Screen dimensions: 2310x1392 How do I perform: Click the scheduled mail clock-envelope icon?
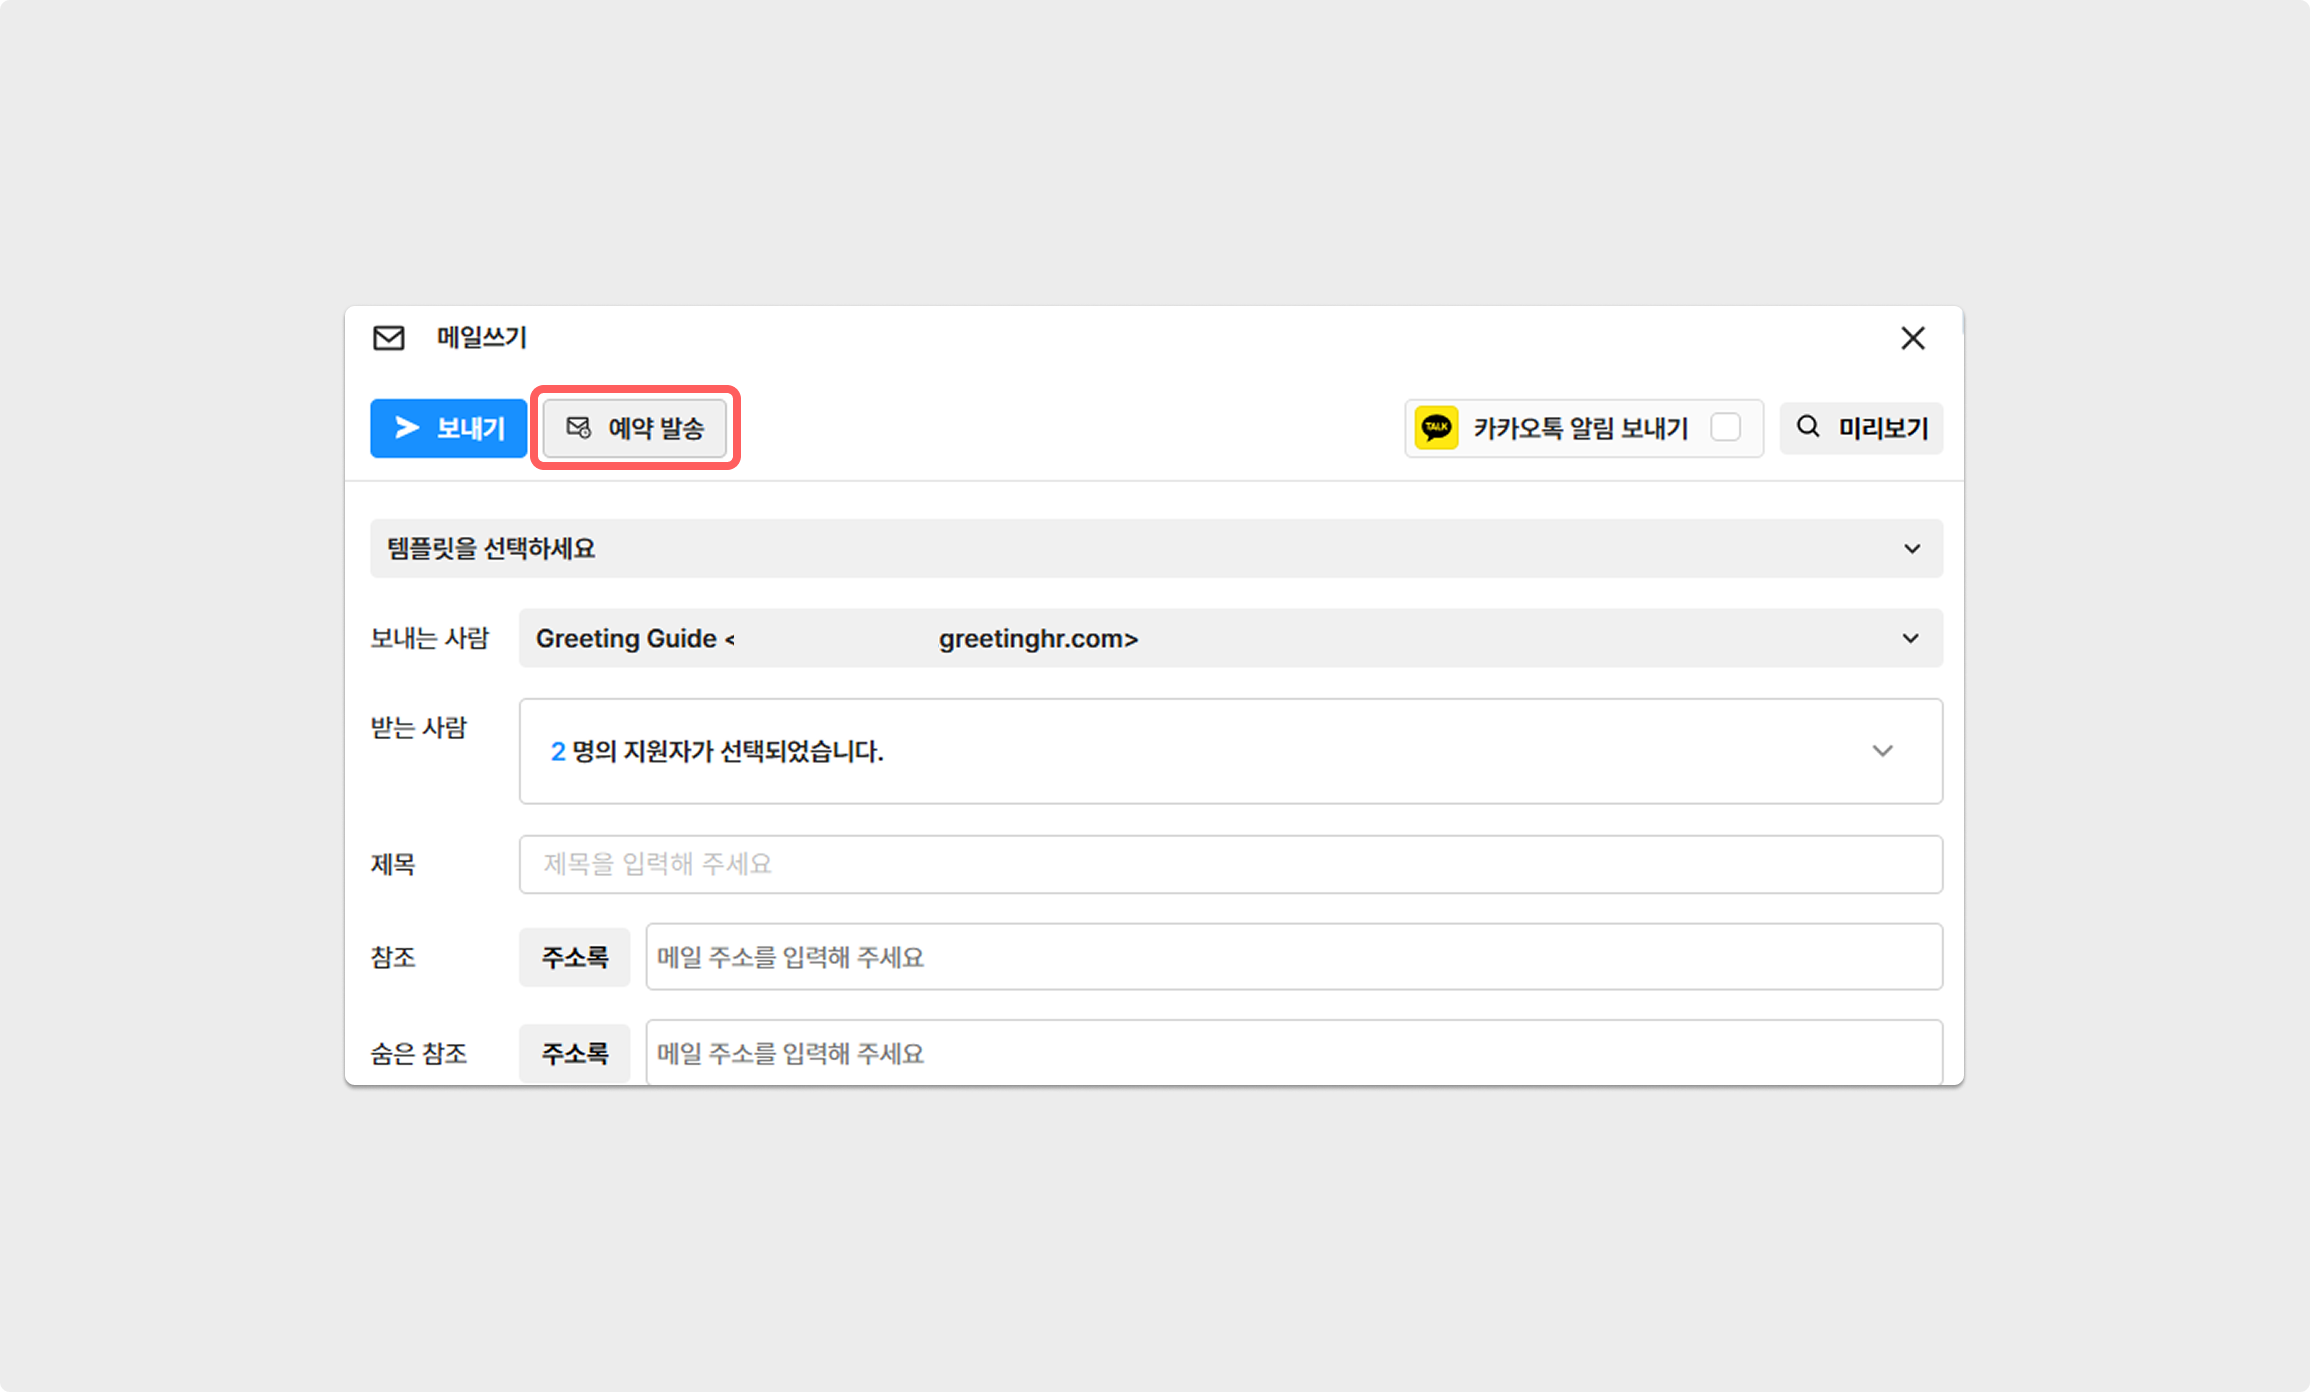click(579, 428)
